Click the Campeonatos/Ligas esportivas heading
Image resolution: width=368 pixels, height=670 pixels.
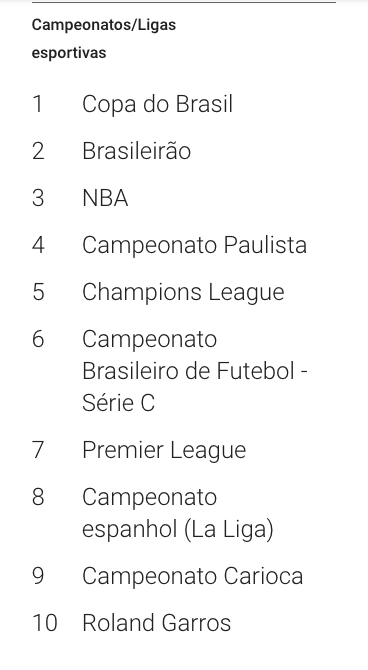[104, 39]
